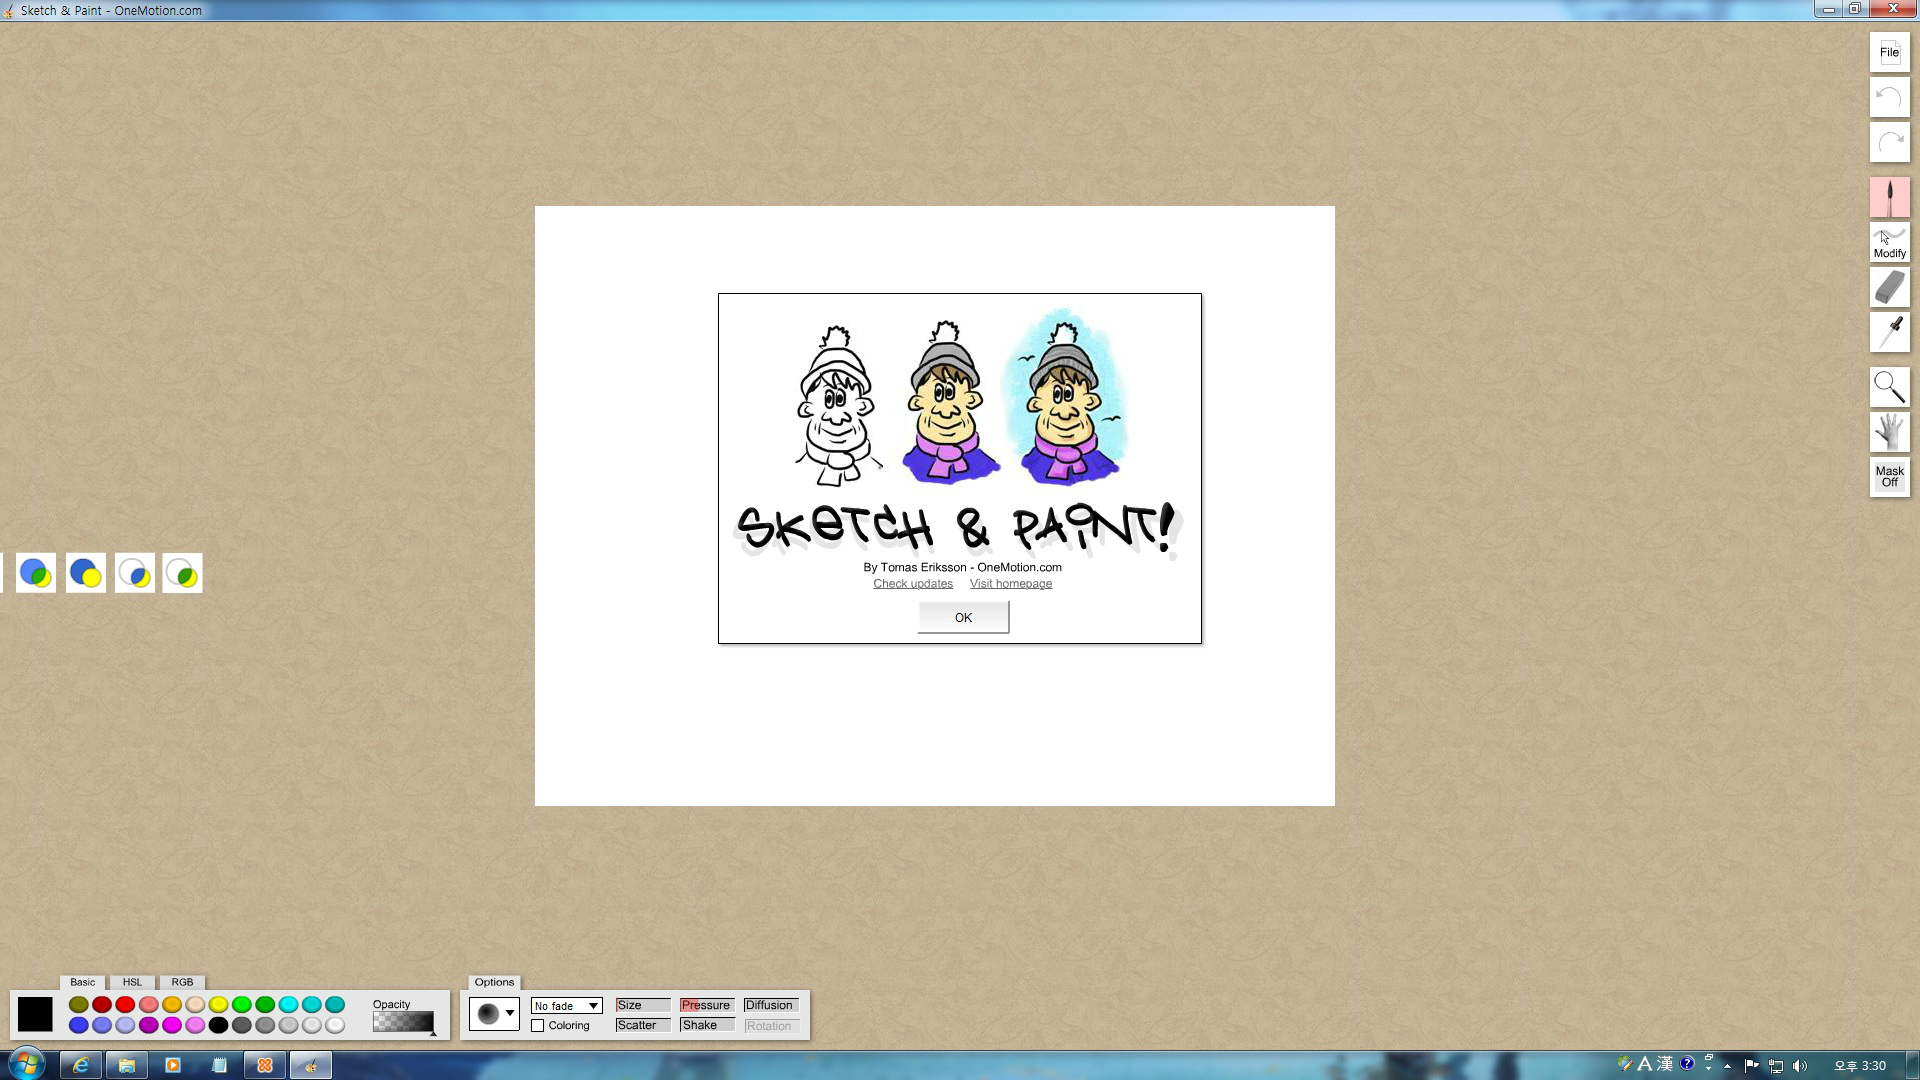Open Windows Media Player from taskbar
1920x1080 pixels.
pos(173,1065)
